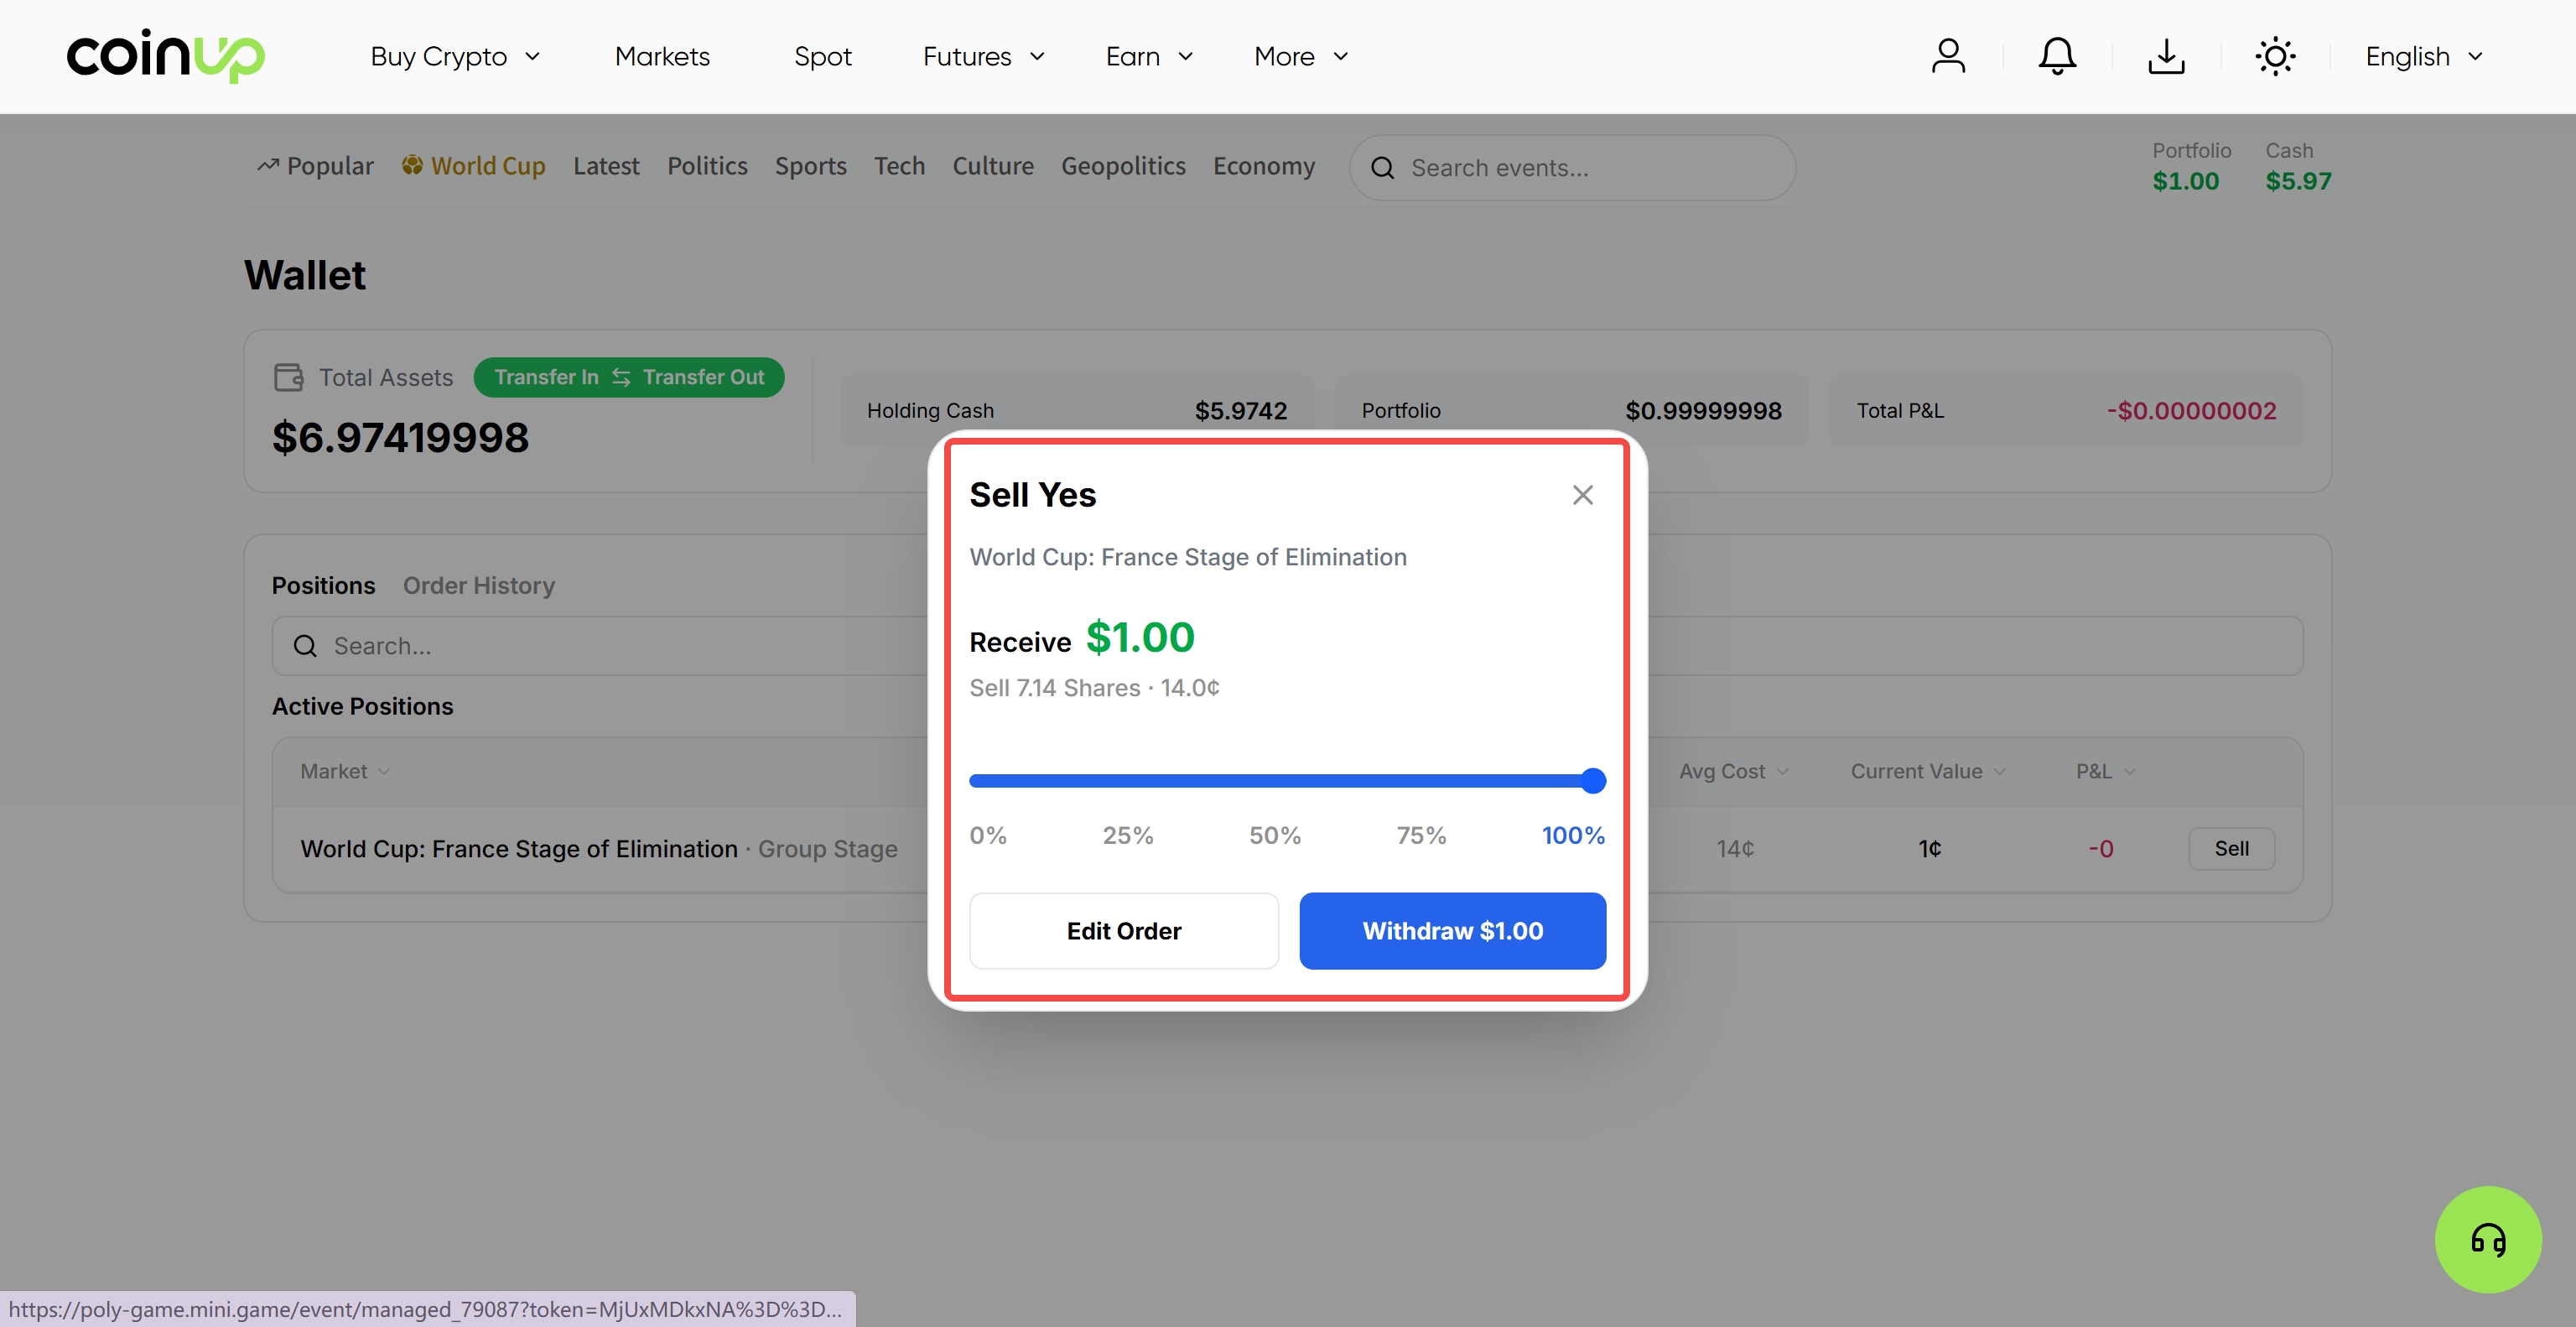Screen dimensions: 2576x1327
Task: Switch to the Economy category
Action: tap(1264, 165)
